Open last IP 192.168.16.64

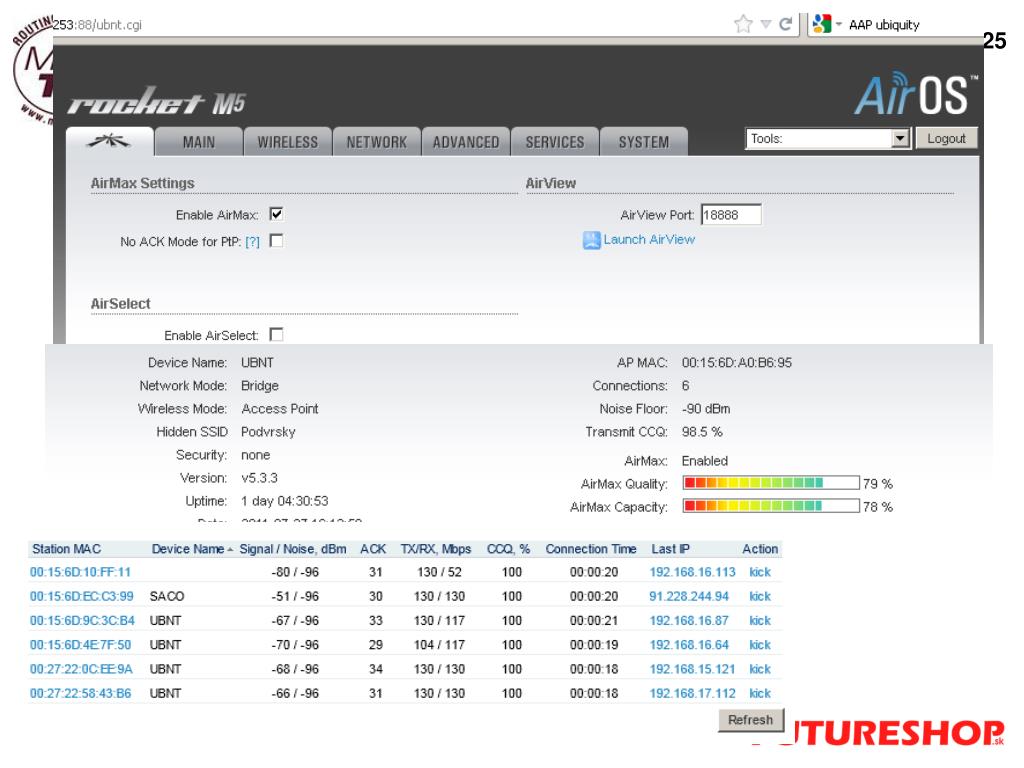coord(689,645)
